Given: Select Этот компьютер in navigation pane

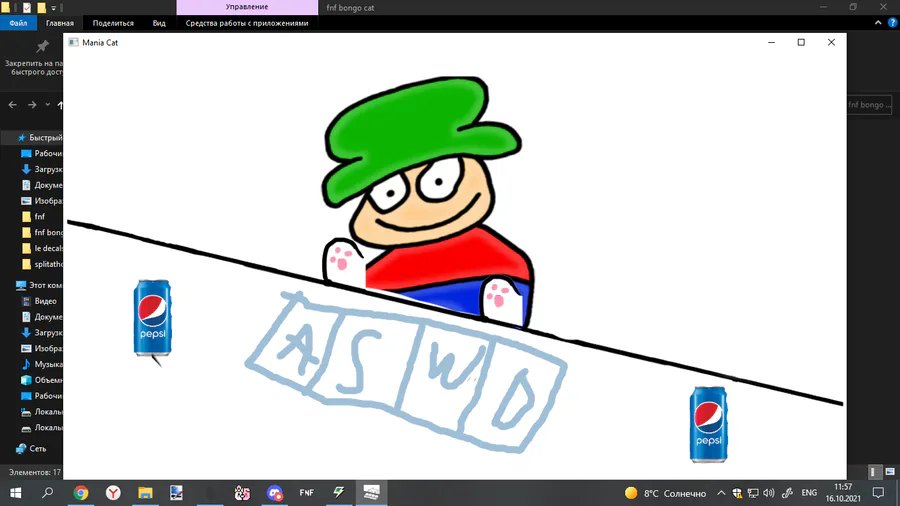Looking at the screenshot, I should point(39,285).
